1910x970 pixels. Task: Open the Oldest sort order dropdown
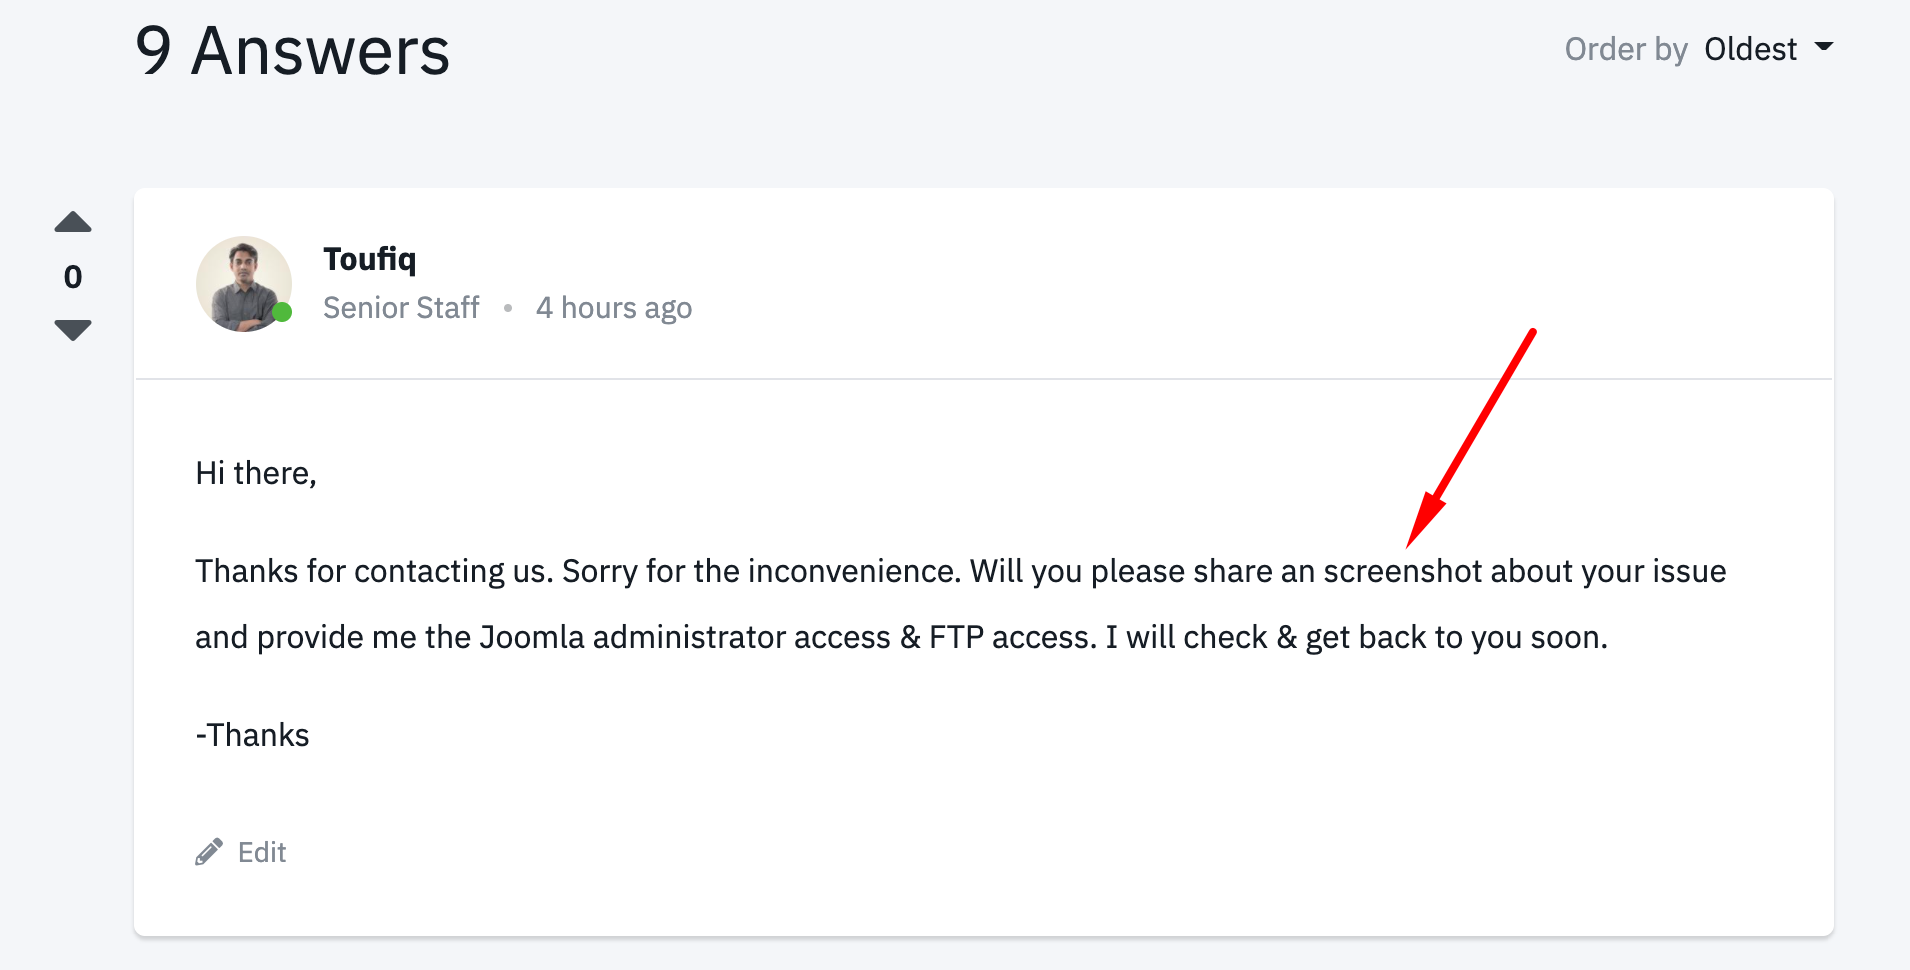1751,49
